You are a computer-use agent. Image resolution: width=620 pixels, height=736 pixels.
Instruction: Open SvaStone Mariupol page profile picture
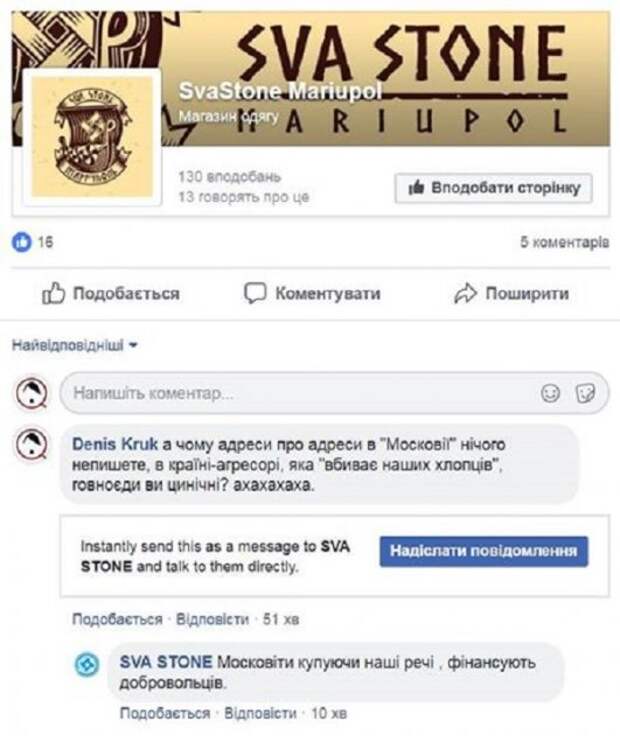point(92,137)
